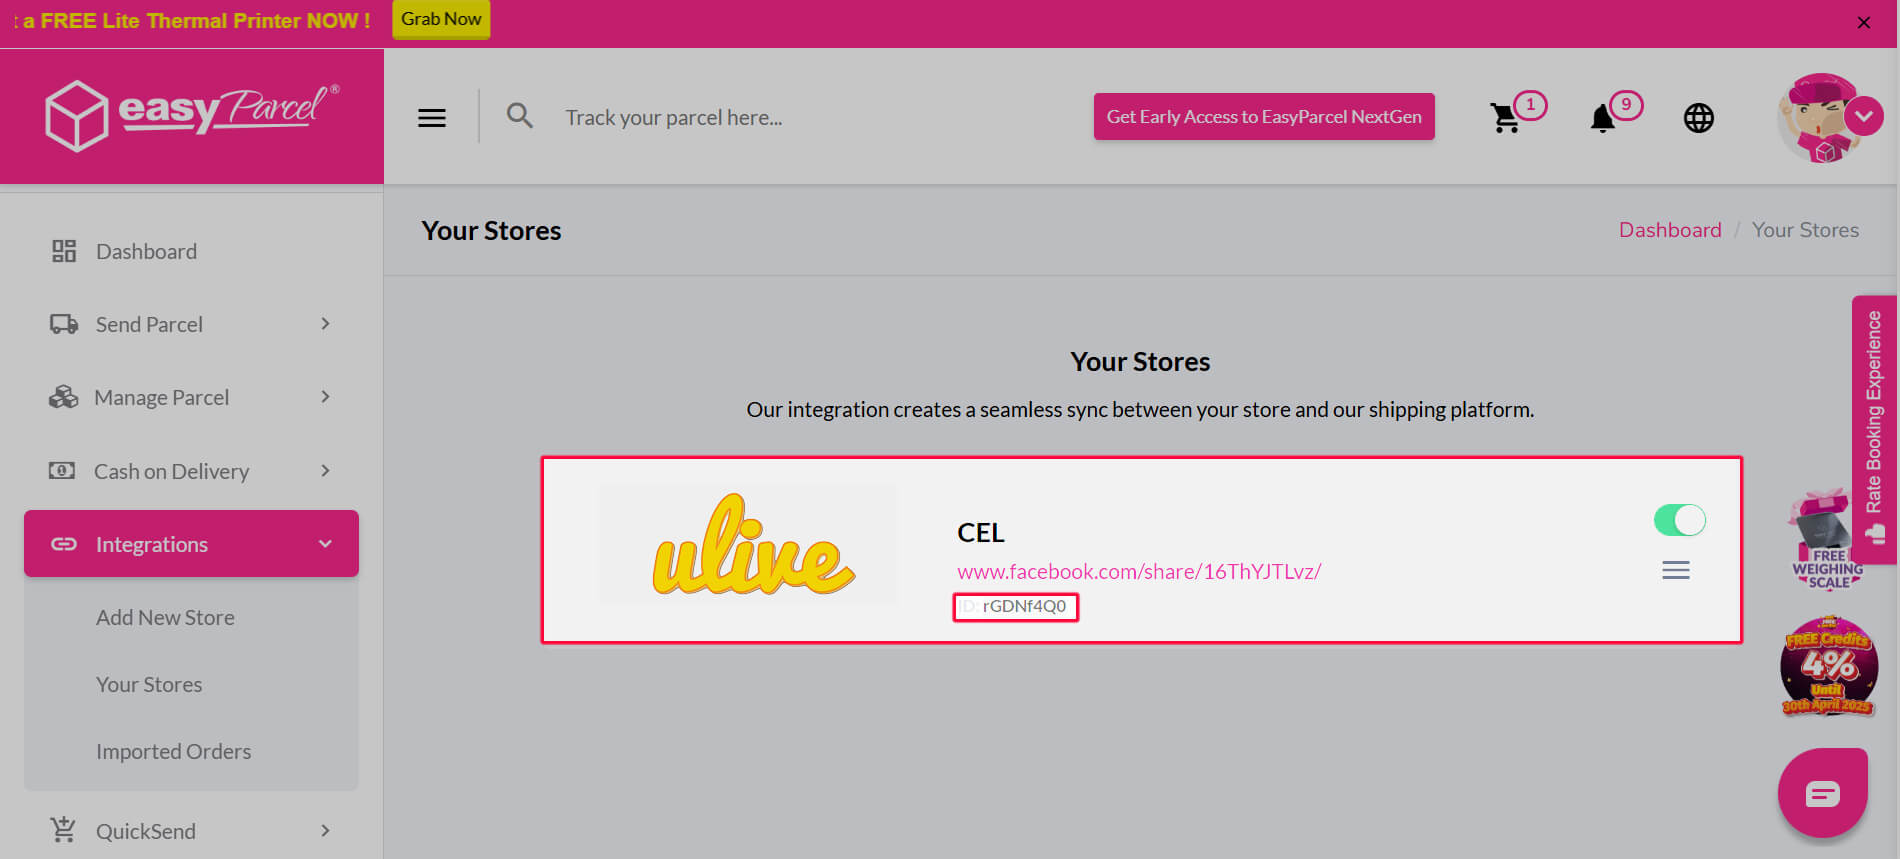
Task: Click the search magnifier icon
Action: pos(520,116)
